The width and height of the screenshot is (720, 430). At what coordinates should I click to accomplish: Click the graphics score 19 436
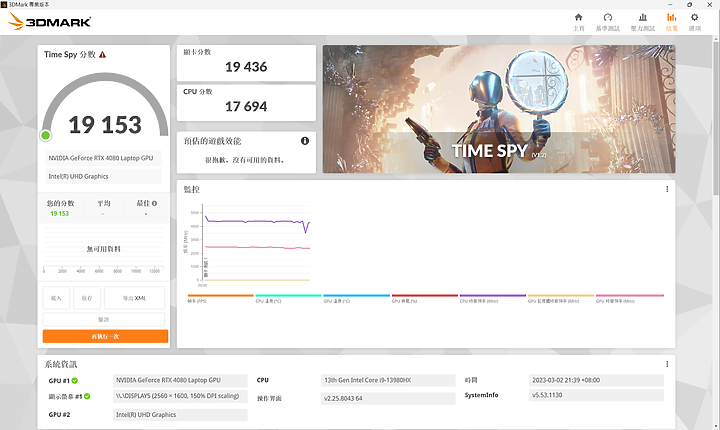click(246, 67)
